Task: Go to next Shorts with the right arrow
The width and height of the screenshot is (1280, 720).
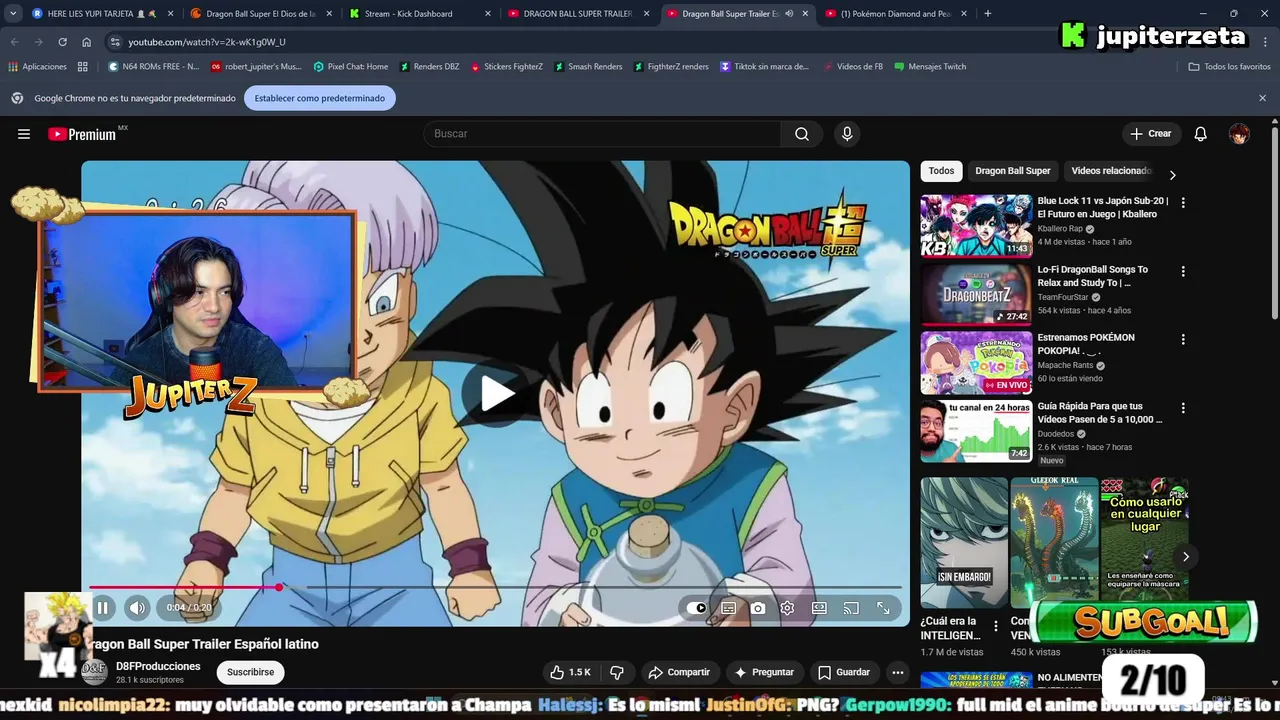Action: coord(1186,557)
